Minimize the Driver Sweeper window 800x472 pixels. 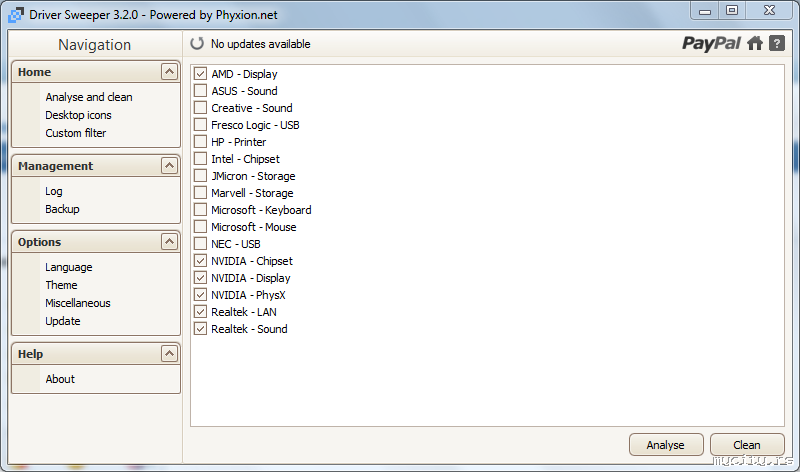coord(705,11)
